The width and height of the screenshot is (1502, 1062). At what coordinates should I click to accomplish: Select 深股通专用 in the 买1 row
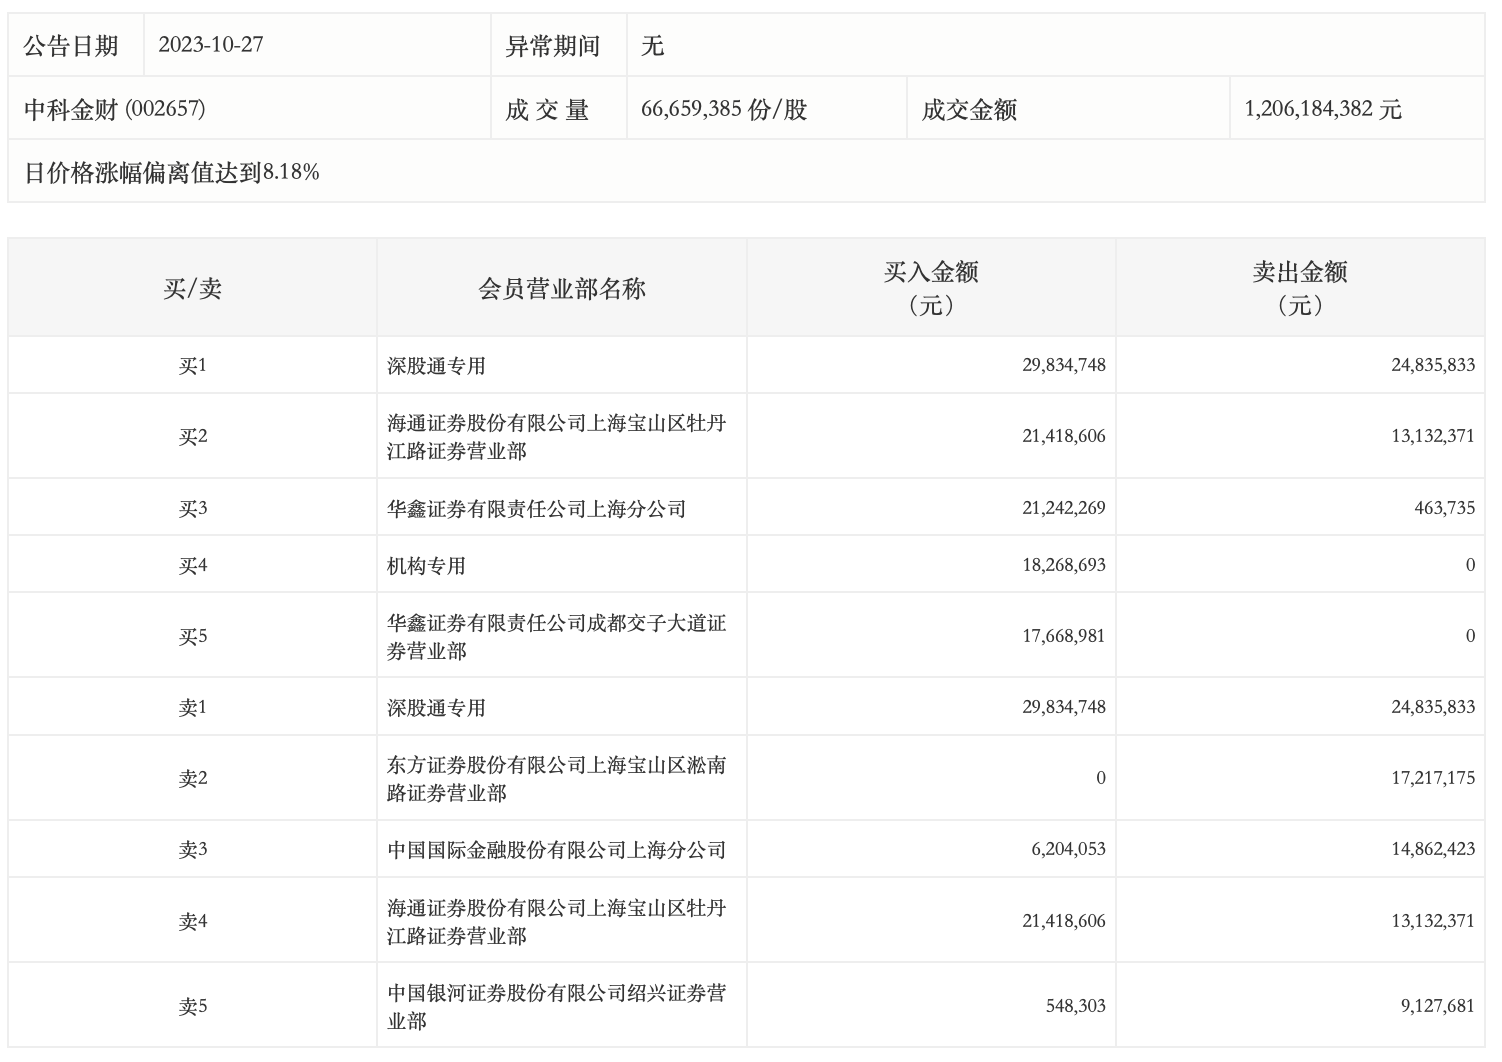point(436,366)
